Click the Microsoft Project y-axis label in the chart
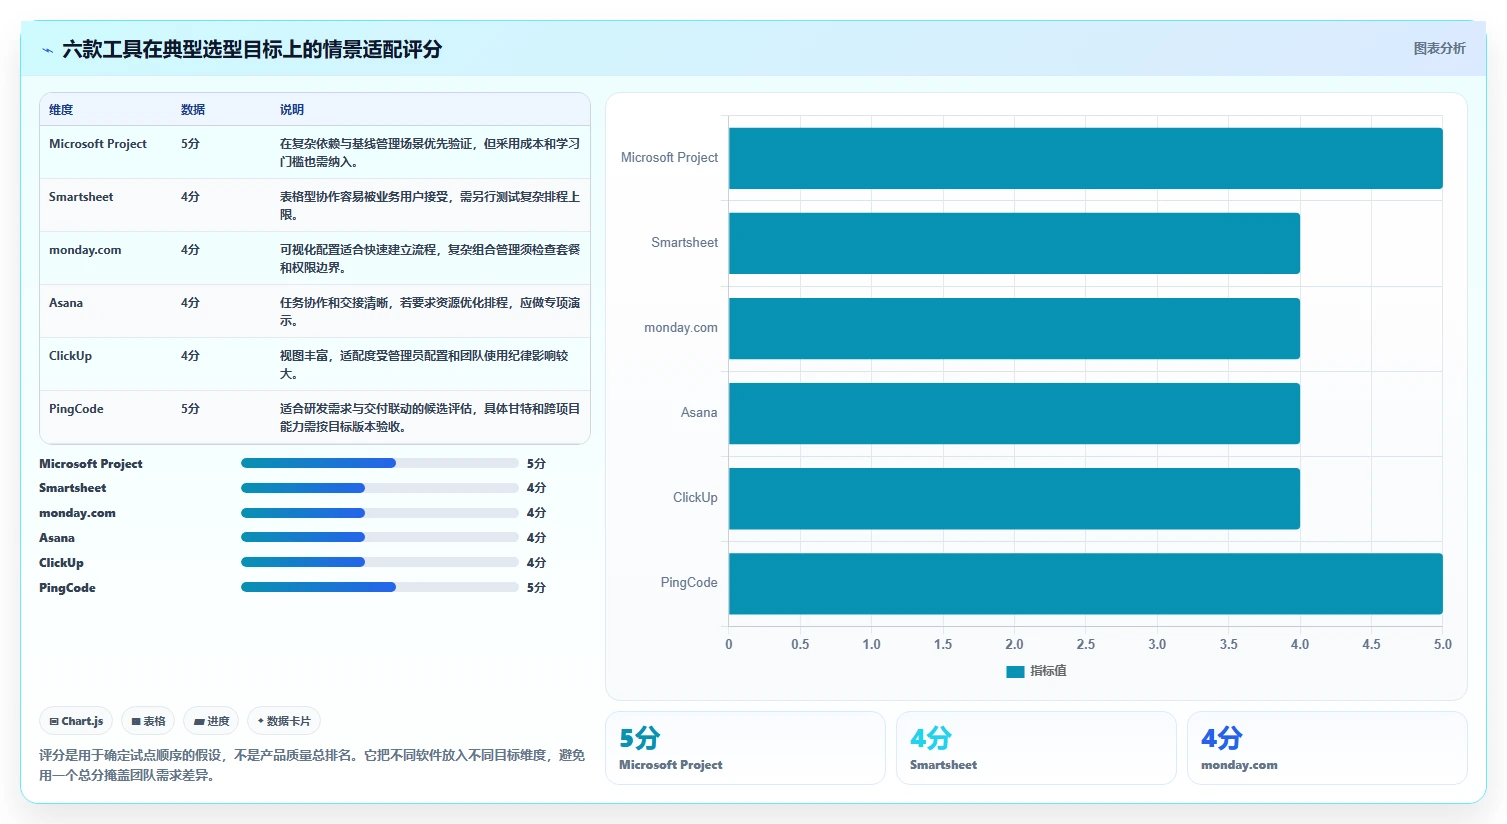The image size is (1507, 824). (669, 158)
